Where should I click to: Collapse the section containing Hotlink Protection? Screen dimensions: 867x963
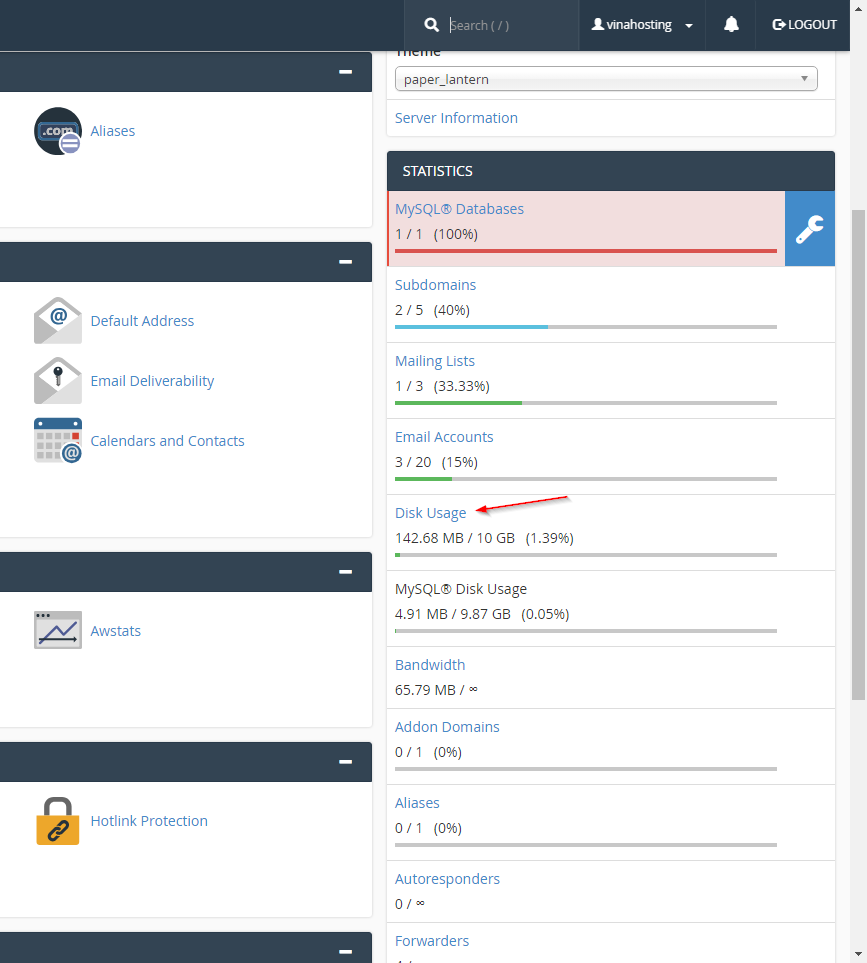[x=345, y=762]
